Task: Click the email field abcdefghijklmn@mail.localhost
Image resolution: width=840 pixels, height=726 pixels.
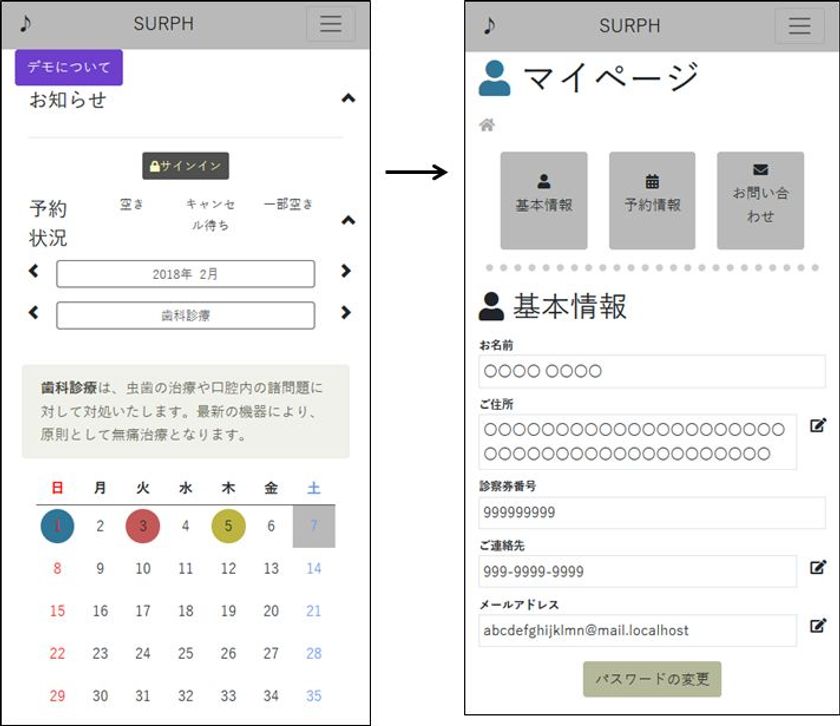Action: pos(638,630)
